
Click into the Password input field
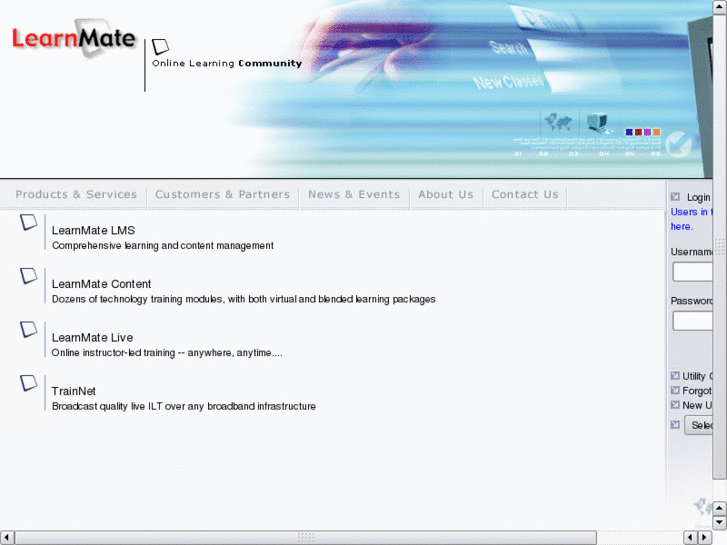coord(692,321)
